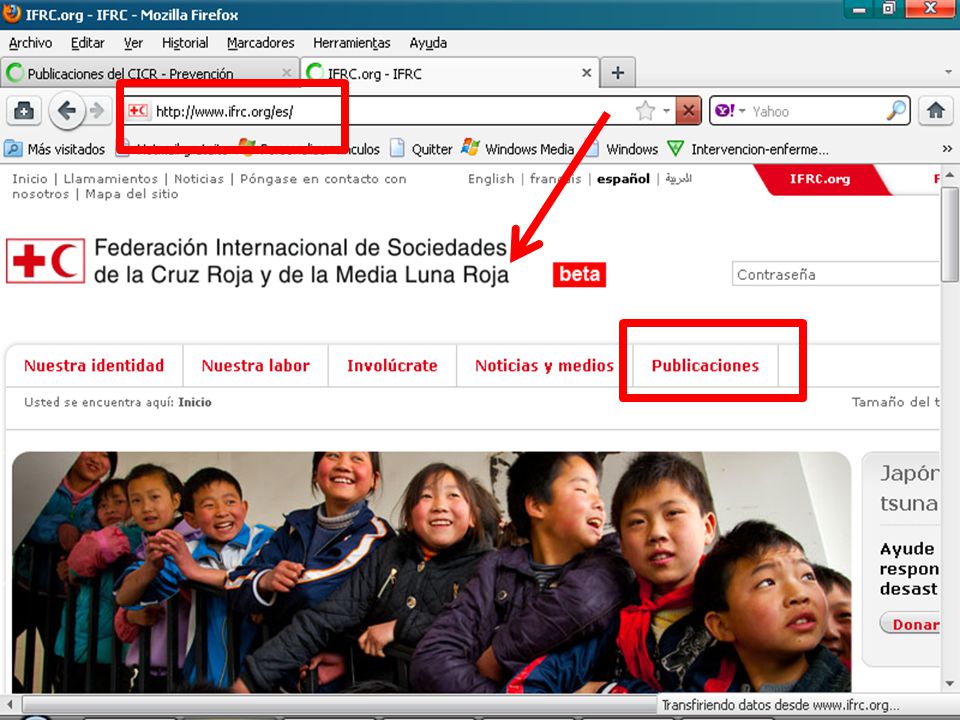This screenshot has height=720, width=960.
Task: Expand the address bar history dropdown arrow
Action: [666, 111]
